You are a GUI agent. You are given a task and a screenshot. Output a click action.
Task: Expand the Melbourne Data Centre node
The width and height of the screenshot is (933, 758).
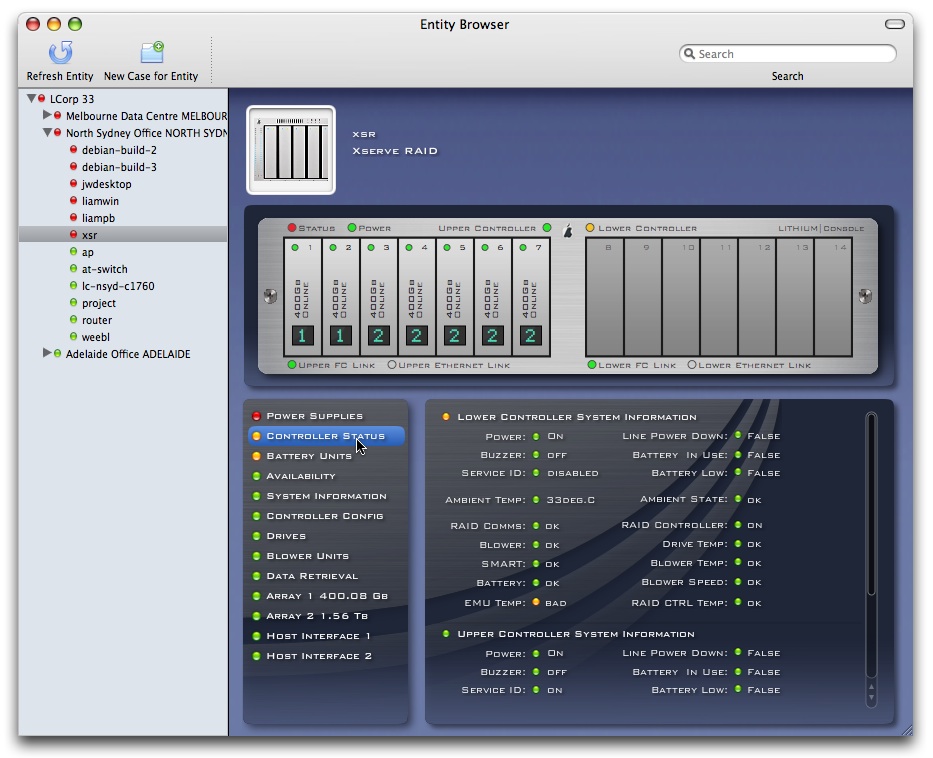click(x=47, y=115)
